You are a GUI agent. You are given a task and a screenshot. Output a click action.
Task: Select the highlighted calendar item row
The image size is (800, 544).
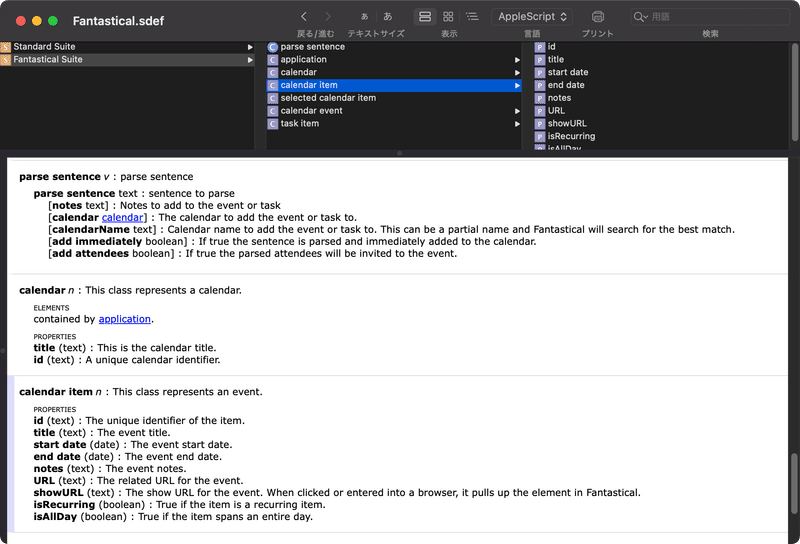click(x=394, y=85)
